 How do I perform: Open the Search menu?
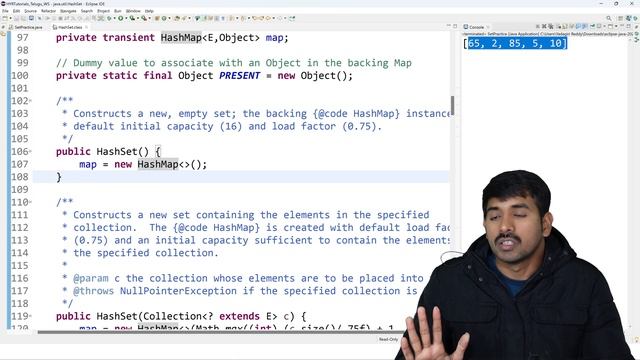pos(87,11)
